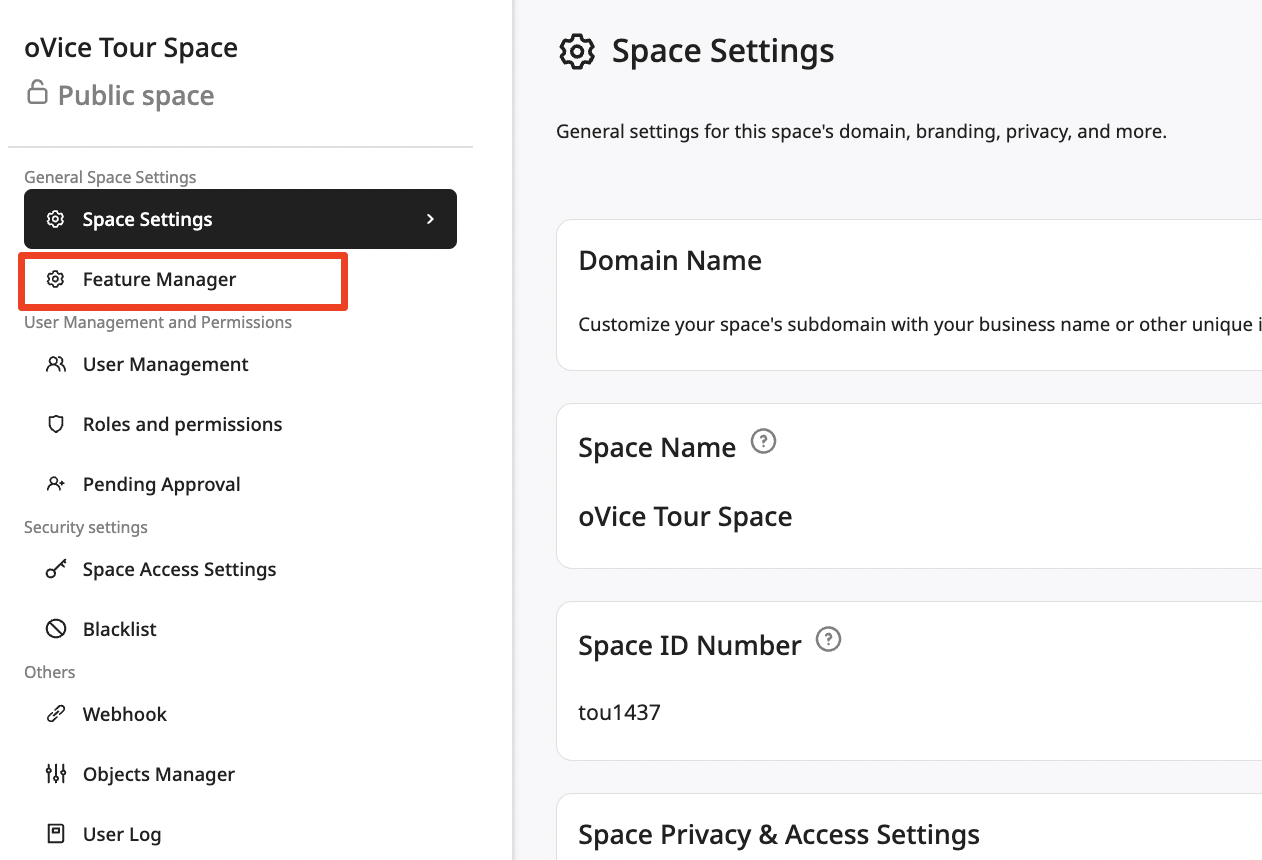Image resolution: width=1262 pixels, height=860 pixels.
Task: Click the Space Name heading
Action: pos(657,447)
